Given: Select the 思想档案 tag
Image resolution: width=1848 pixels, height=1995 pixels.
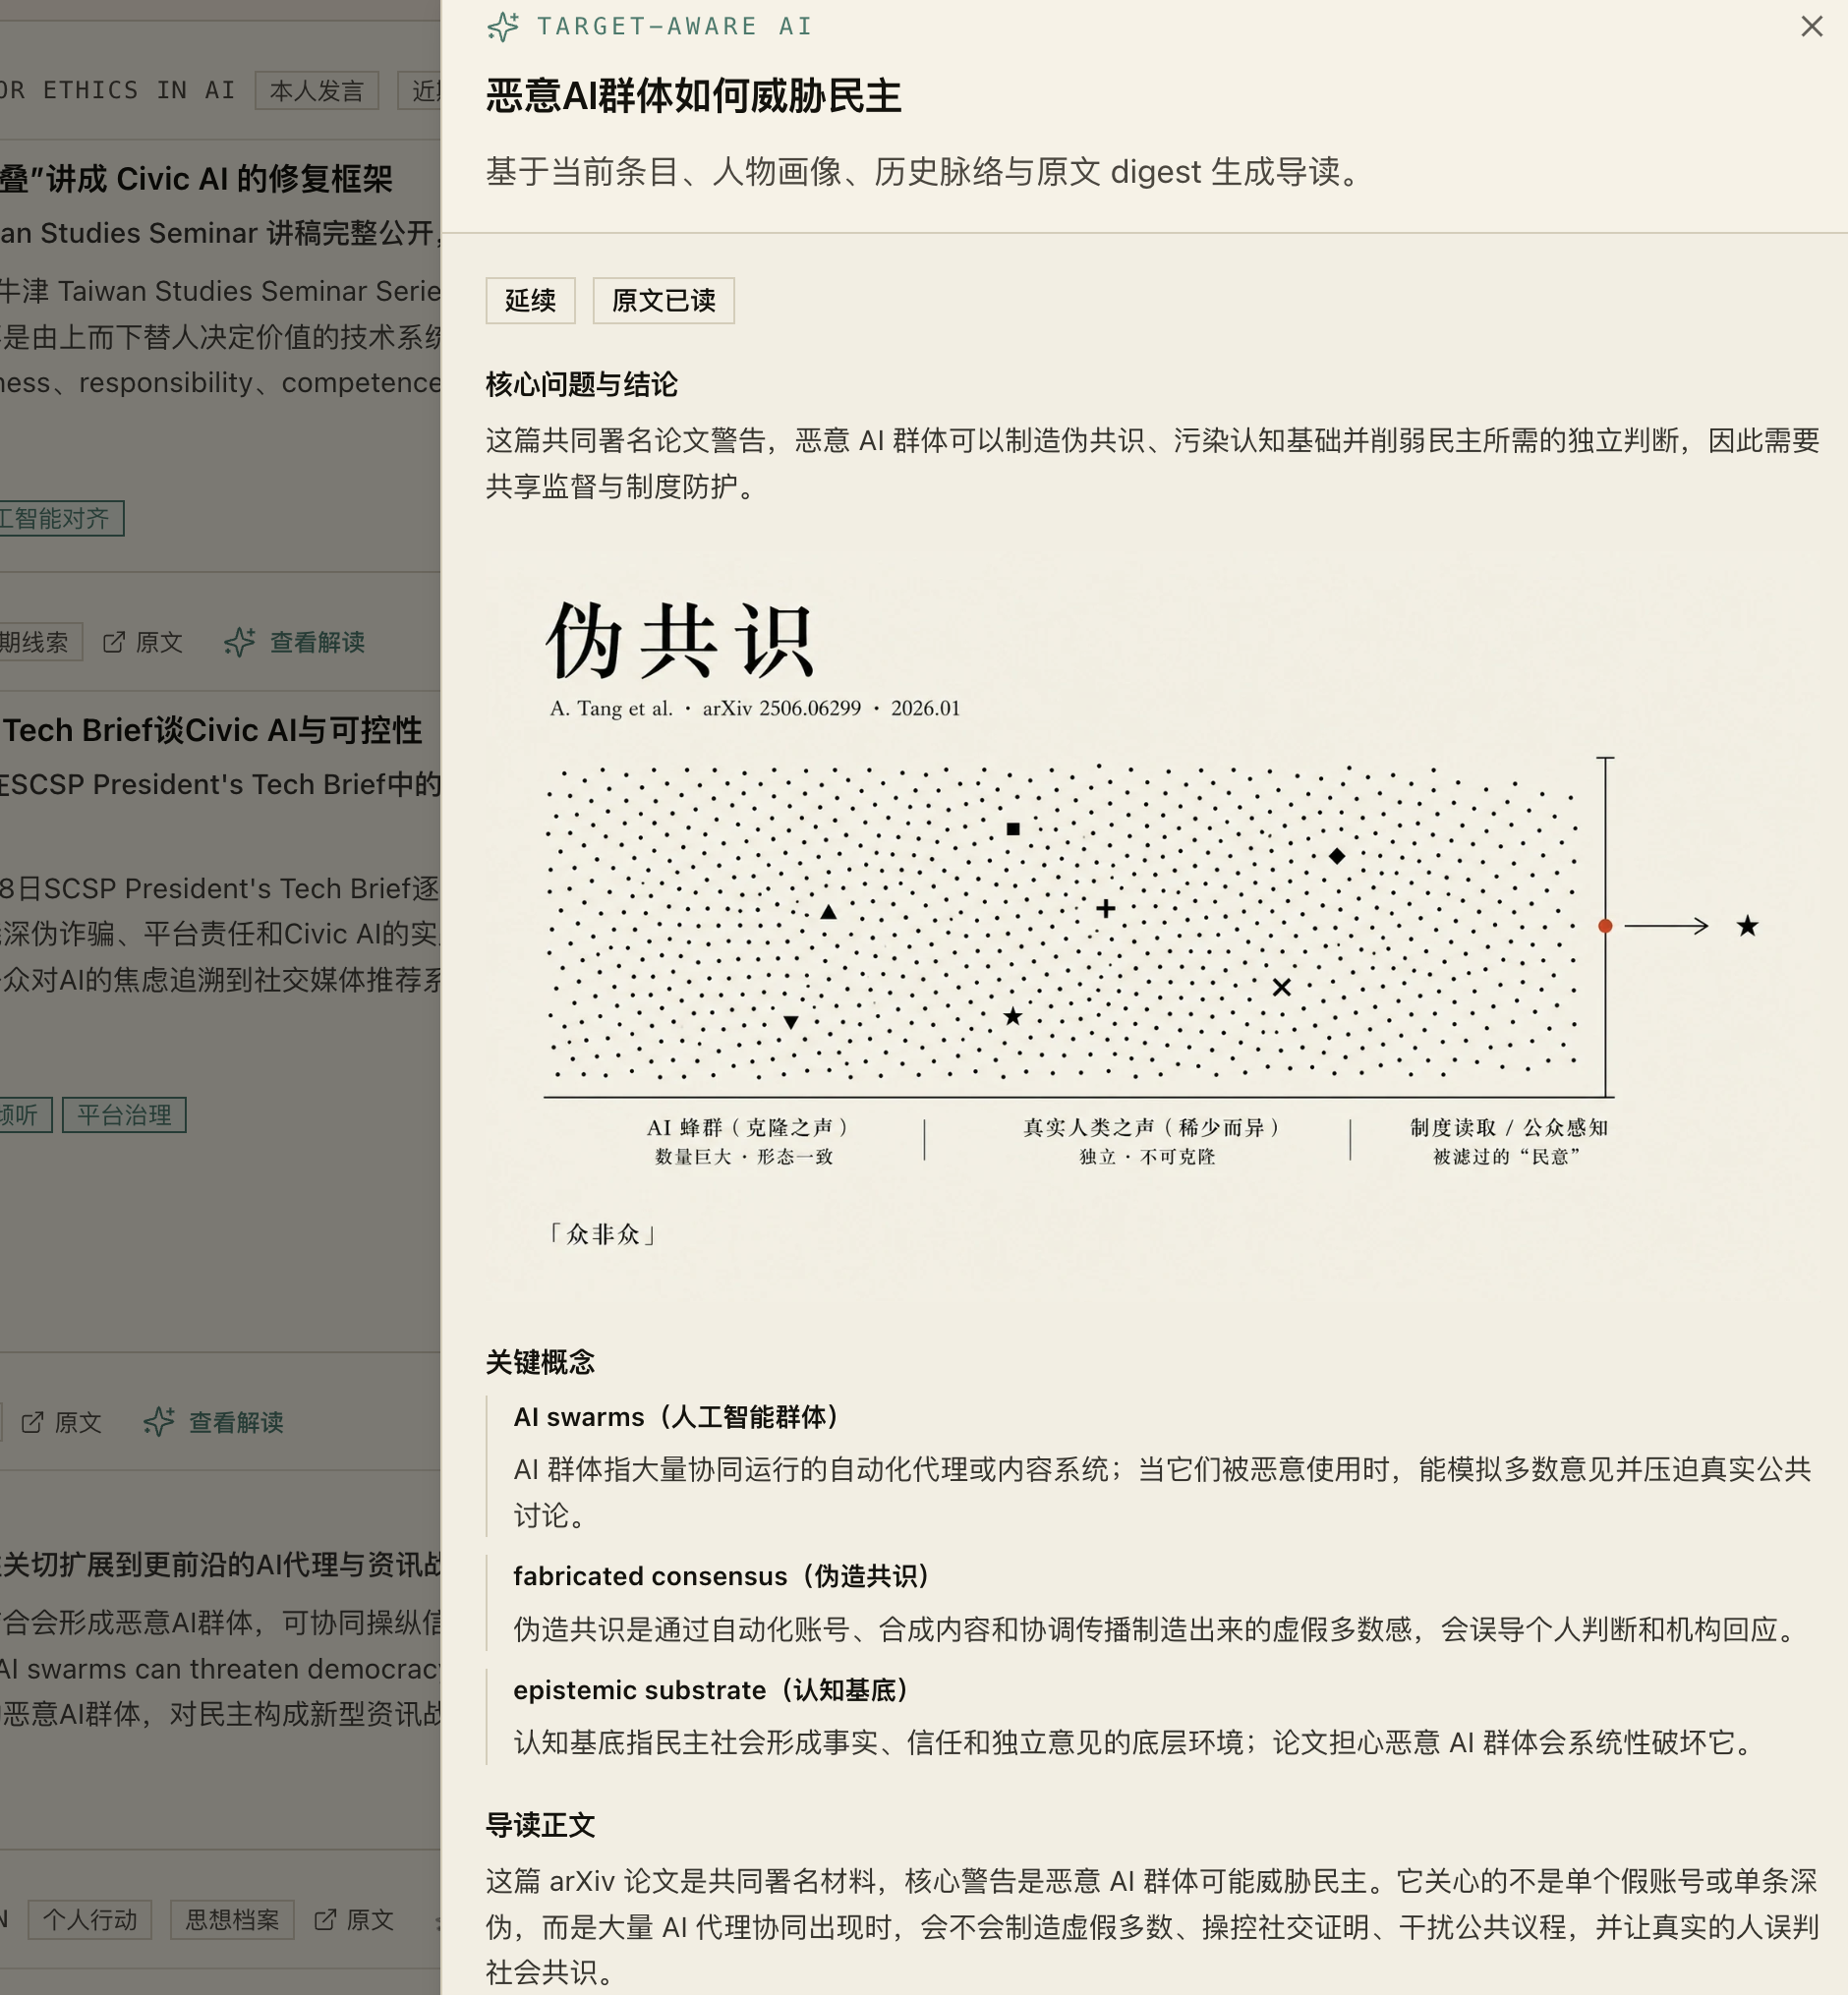Looking at the screenshot, I should pyautogui.click(x=232, y=1920).
